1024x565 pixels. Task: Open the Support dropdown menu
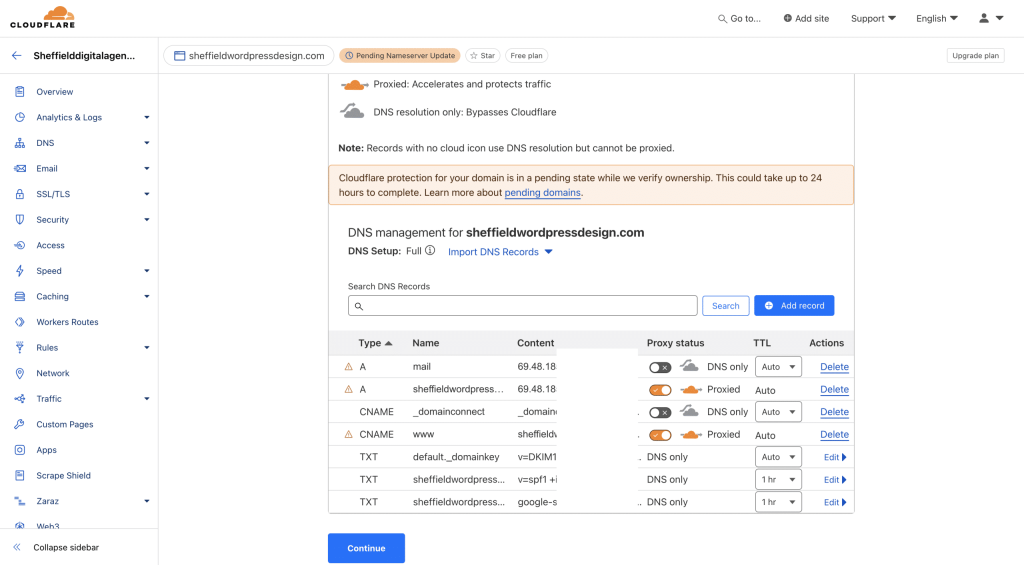pyautogui.click(x=873, y=18)
